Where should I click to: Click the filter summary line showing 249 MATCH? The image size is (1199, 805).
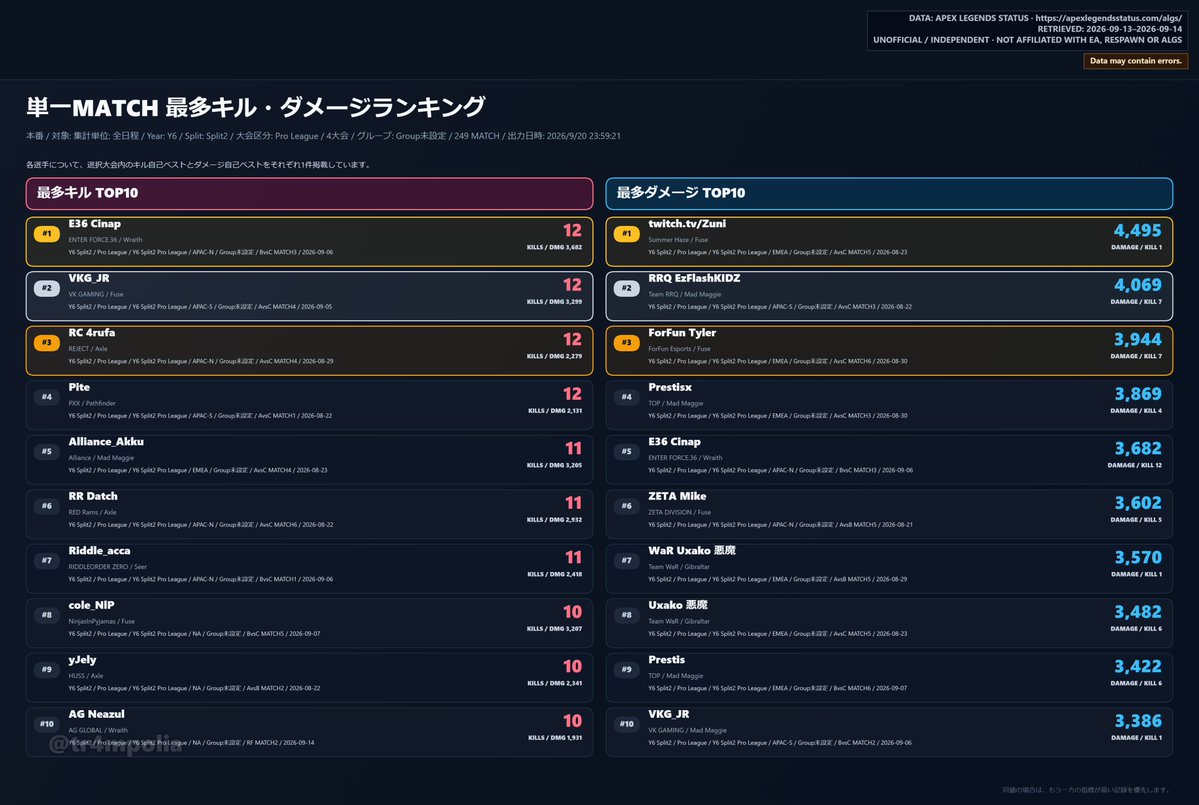323,136
